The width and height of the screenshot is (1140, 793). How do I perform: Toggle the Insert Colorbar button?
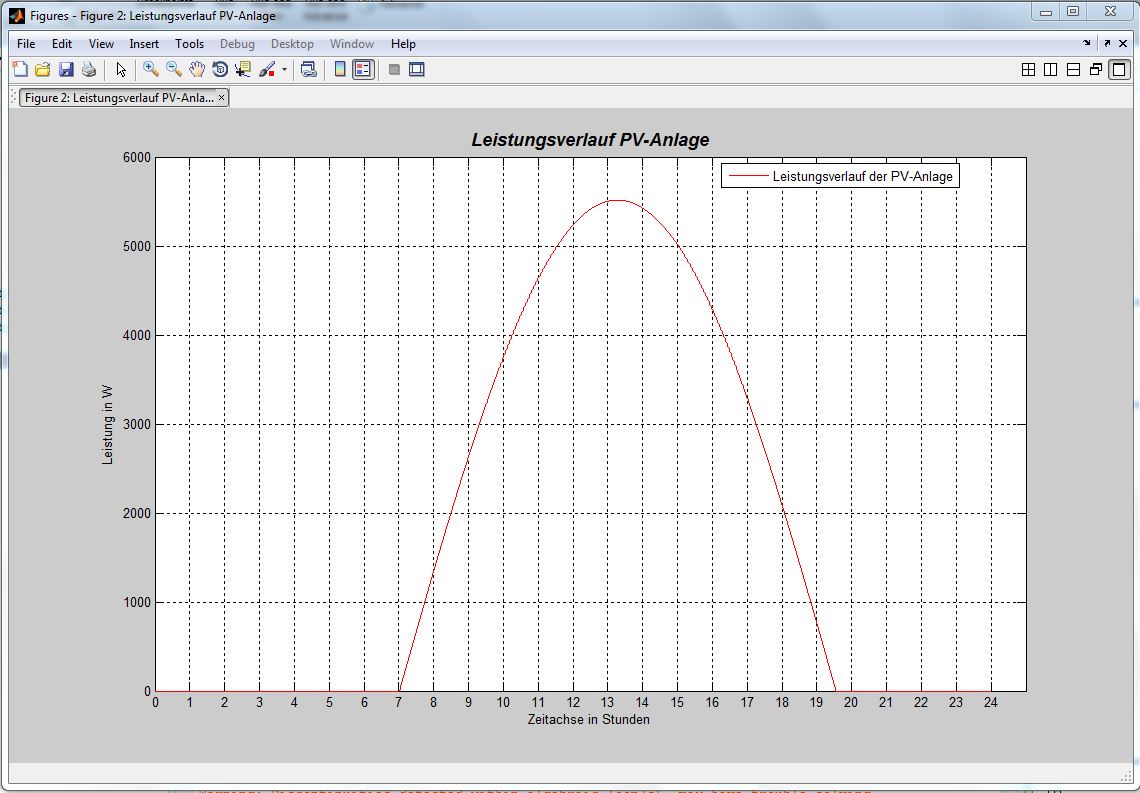coord(340,69)
